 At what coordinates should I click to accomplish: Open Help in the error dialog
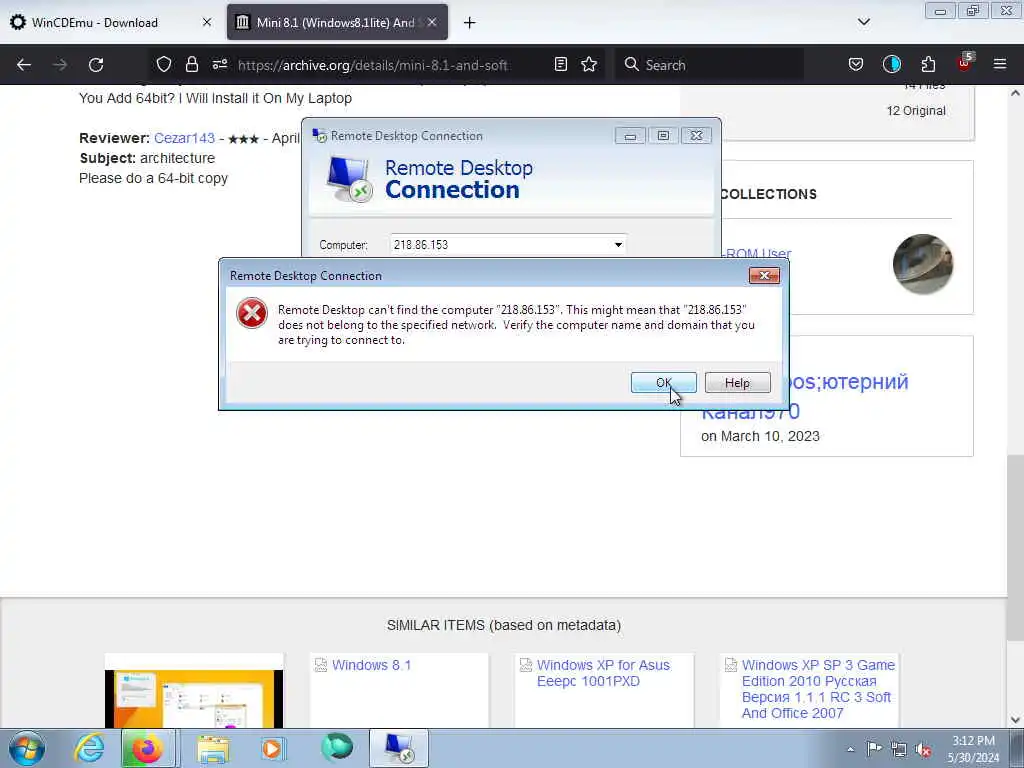pos(737,383)
